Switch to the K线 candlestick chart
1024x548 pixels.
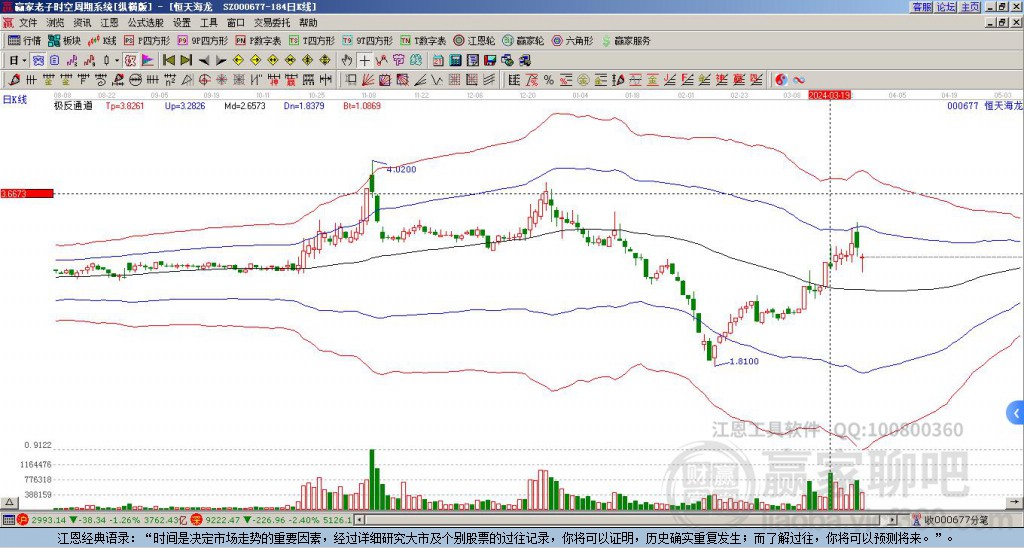(x=101, y=40)
